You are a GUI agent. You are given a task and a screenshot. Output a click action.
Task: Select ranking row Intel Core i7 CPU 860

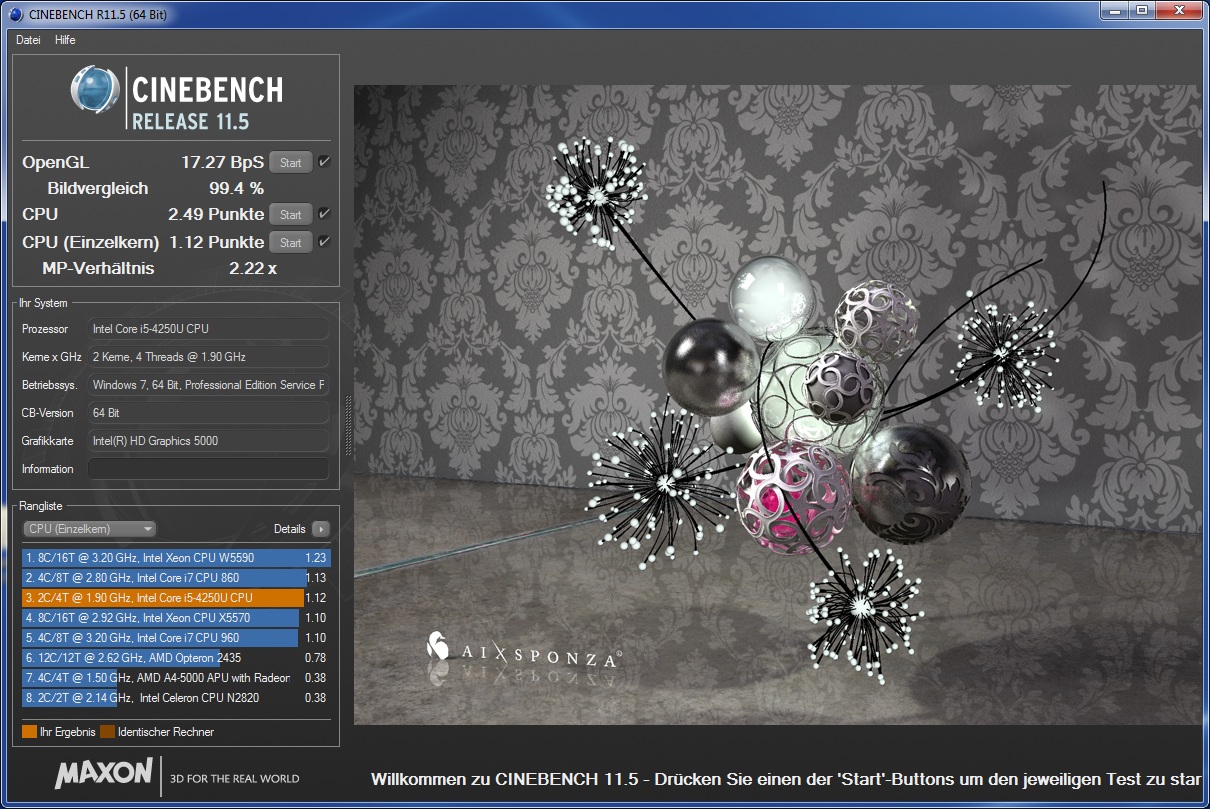tap(176, 578)
